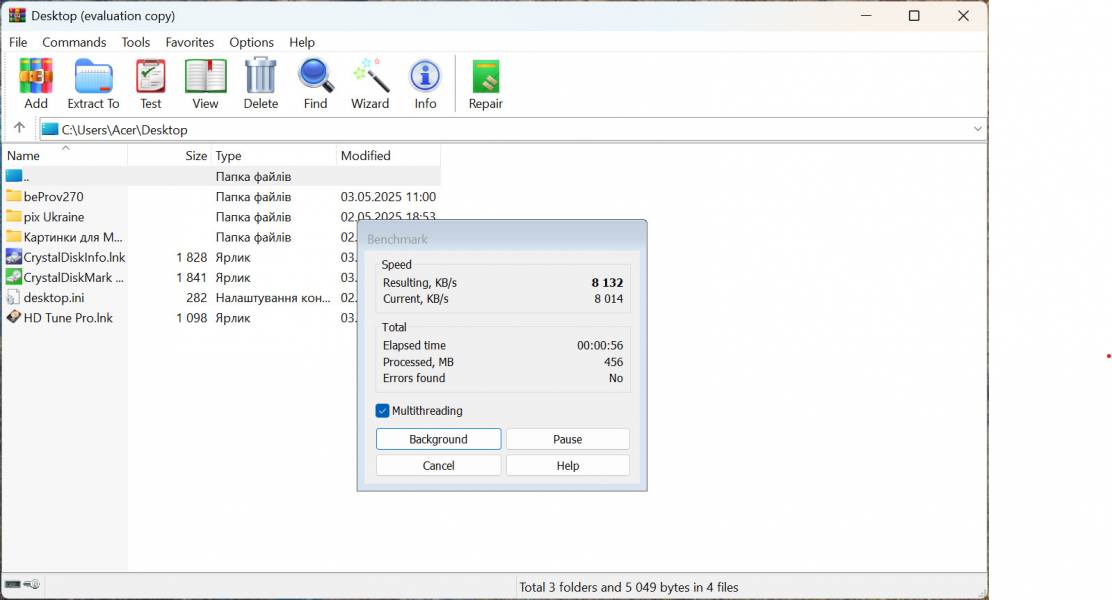Click the Resulting speed value '8 132'
Viewport: 1112px width, 600px height.
(607, 282)
